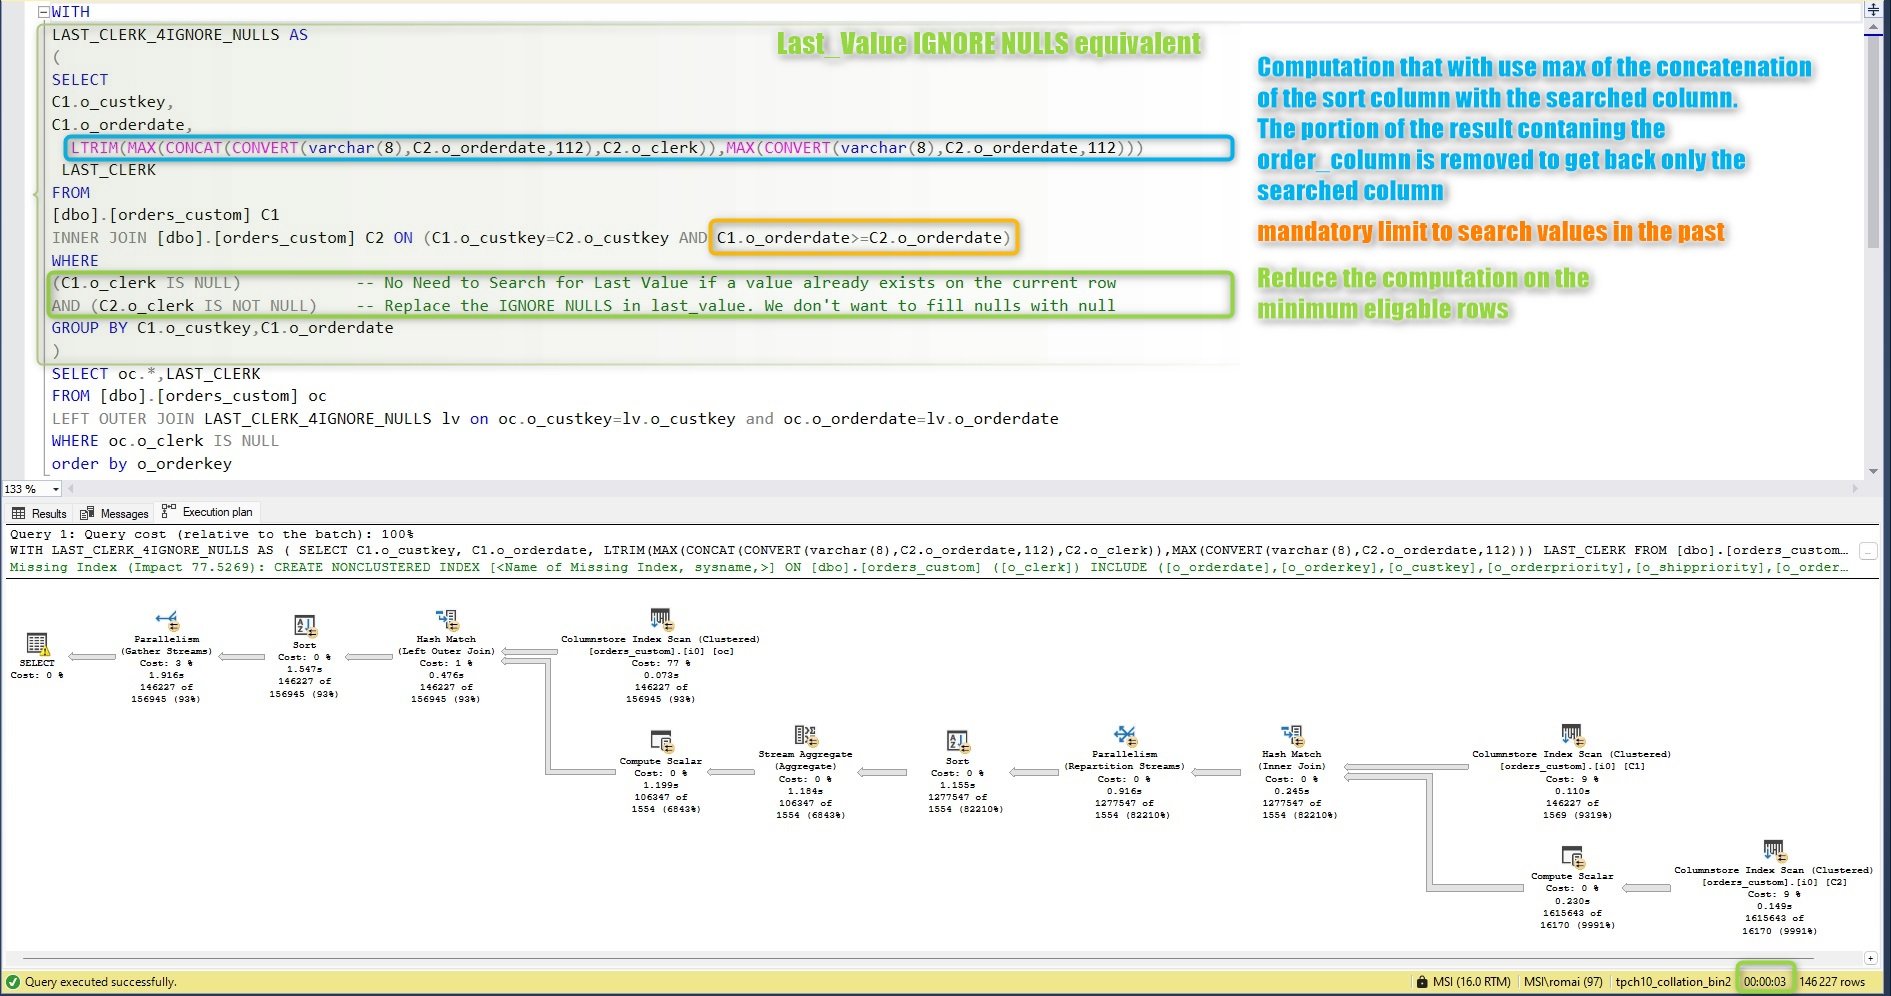Click the 146 227 rows count in status bar
This screenshot has width=1891, height=996.
point(1832,982)
